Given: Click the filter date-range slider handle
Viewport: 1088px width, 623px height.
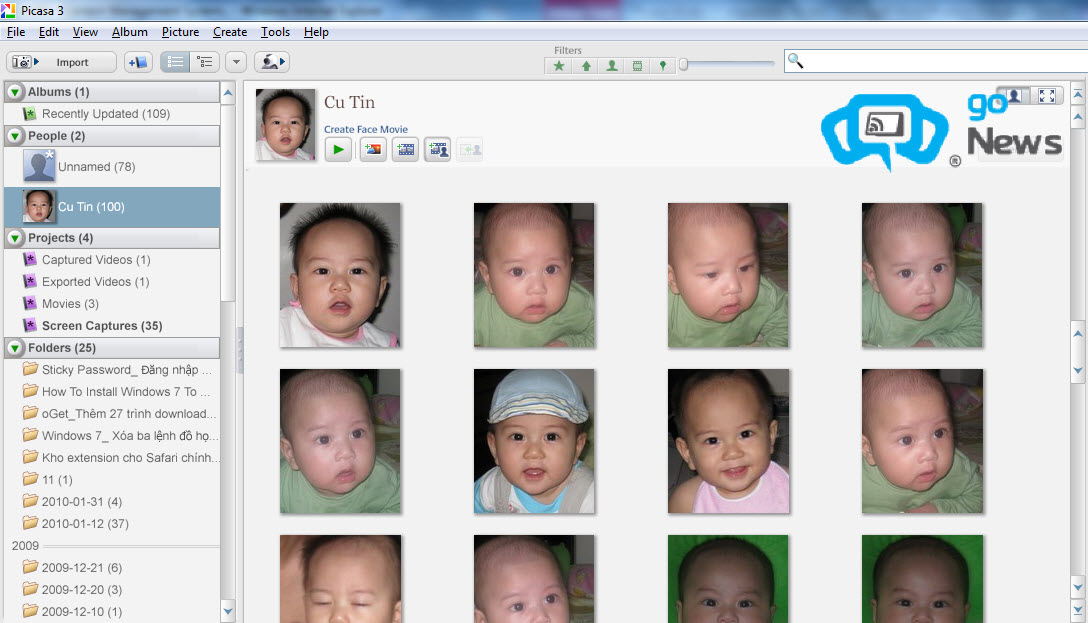Looking at the screenshot, I should point(683,65).
